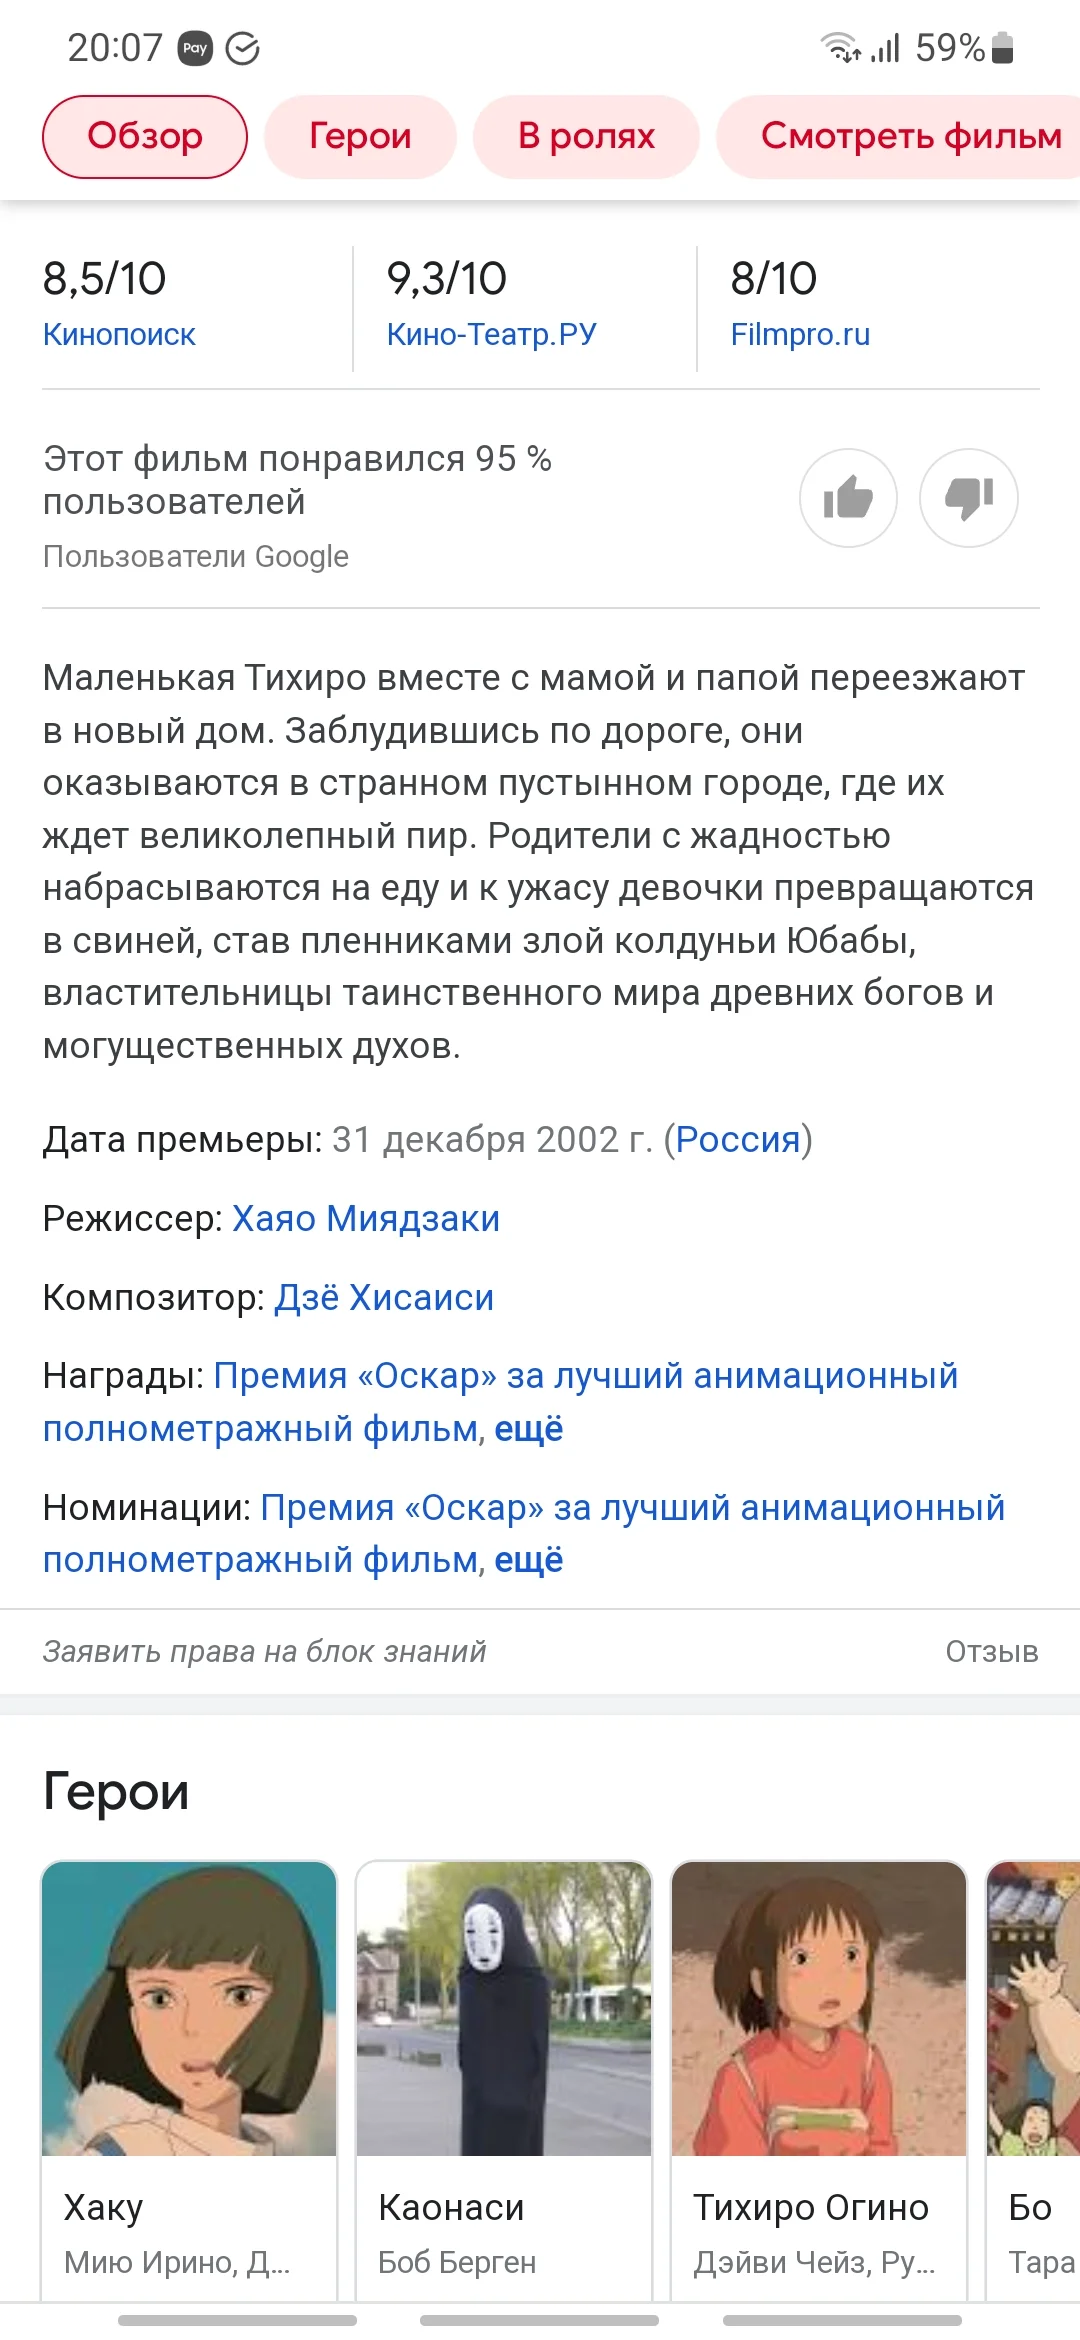
Task: Open the Хаяо Миядзаки director link
Action: tap(365, 1217)
